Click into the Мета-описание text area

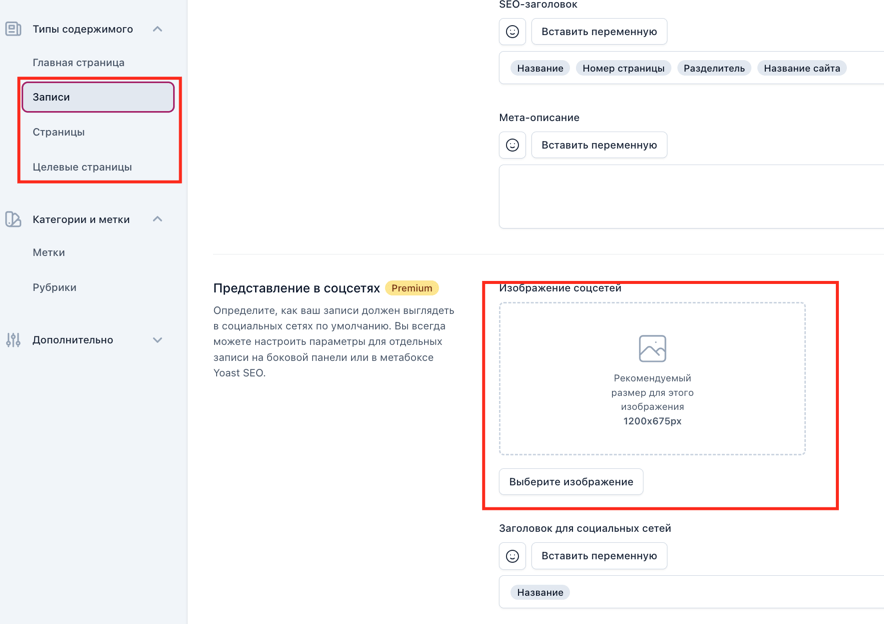coord(691,197)
